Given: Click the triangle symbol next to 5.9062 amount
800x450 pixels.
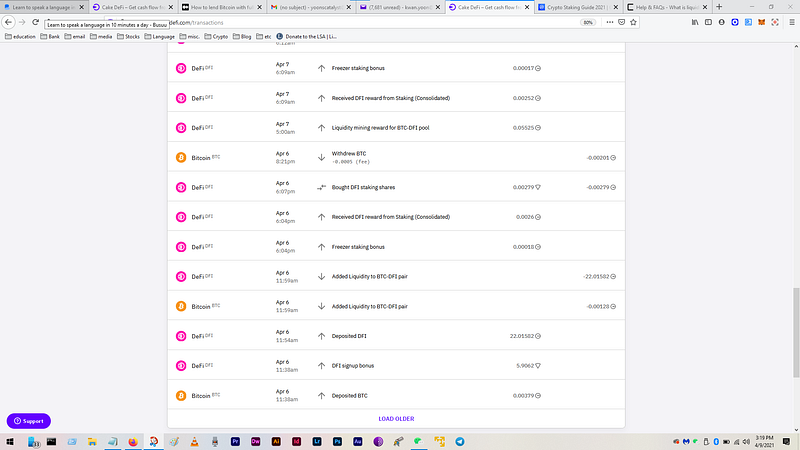Looking at the screenshot, I should (x=538, y=366).
